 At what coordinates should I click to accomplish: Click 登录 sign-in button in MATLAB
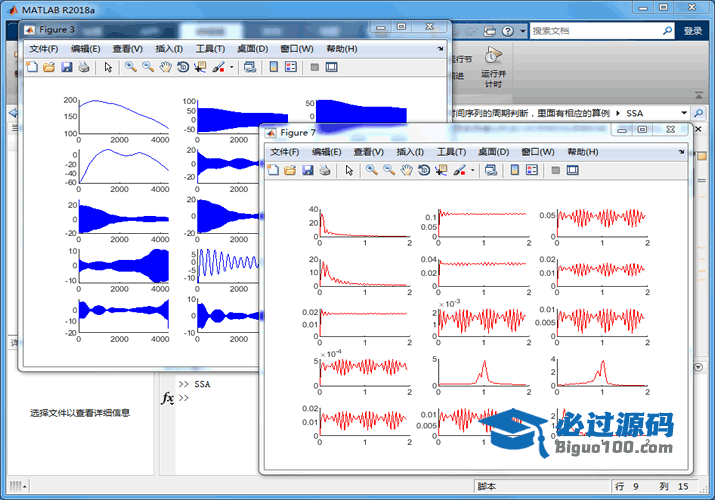pyautogui.click(x=693, y=31)
